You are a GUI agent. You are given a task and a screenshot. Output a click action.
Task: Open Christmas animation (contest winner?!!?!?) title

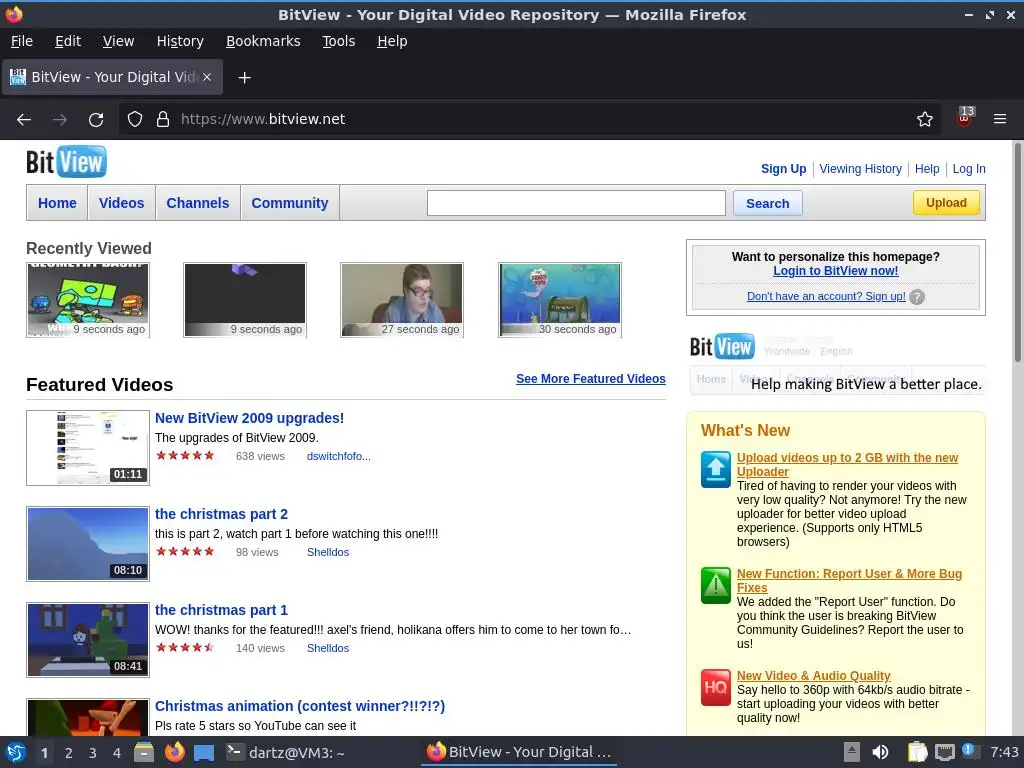coord(300,706)
